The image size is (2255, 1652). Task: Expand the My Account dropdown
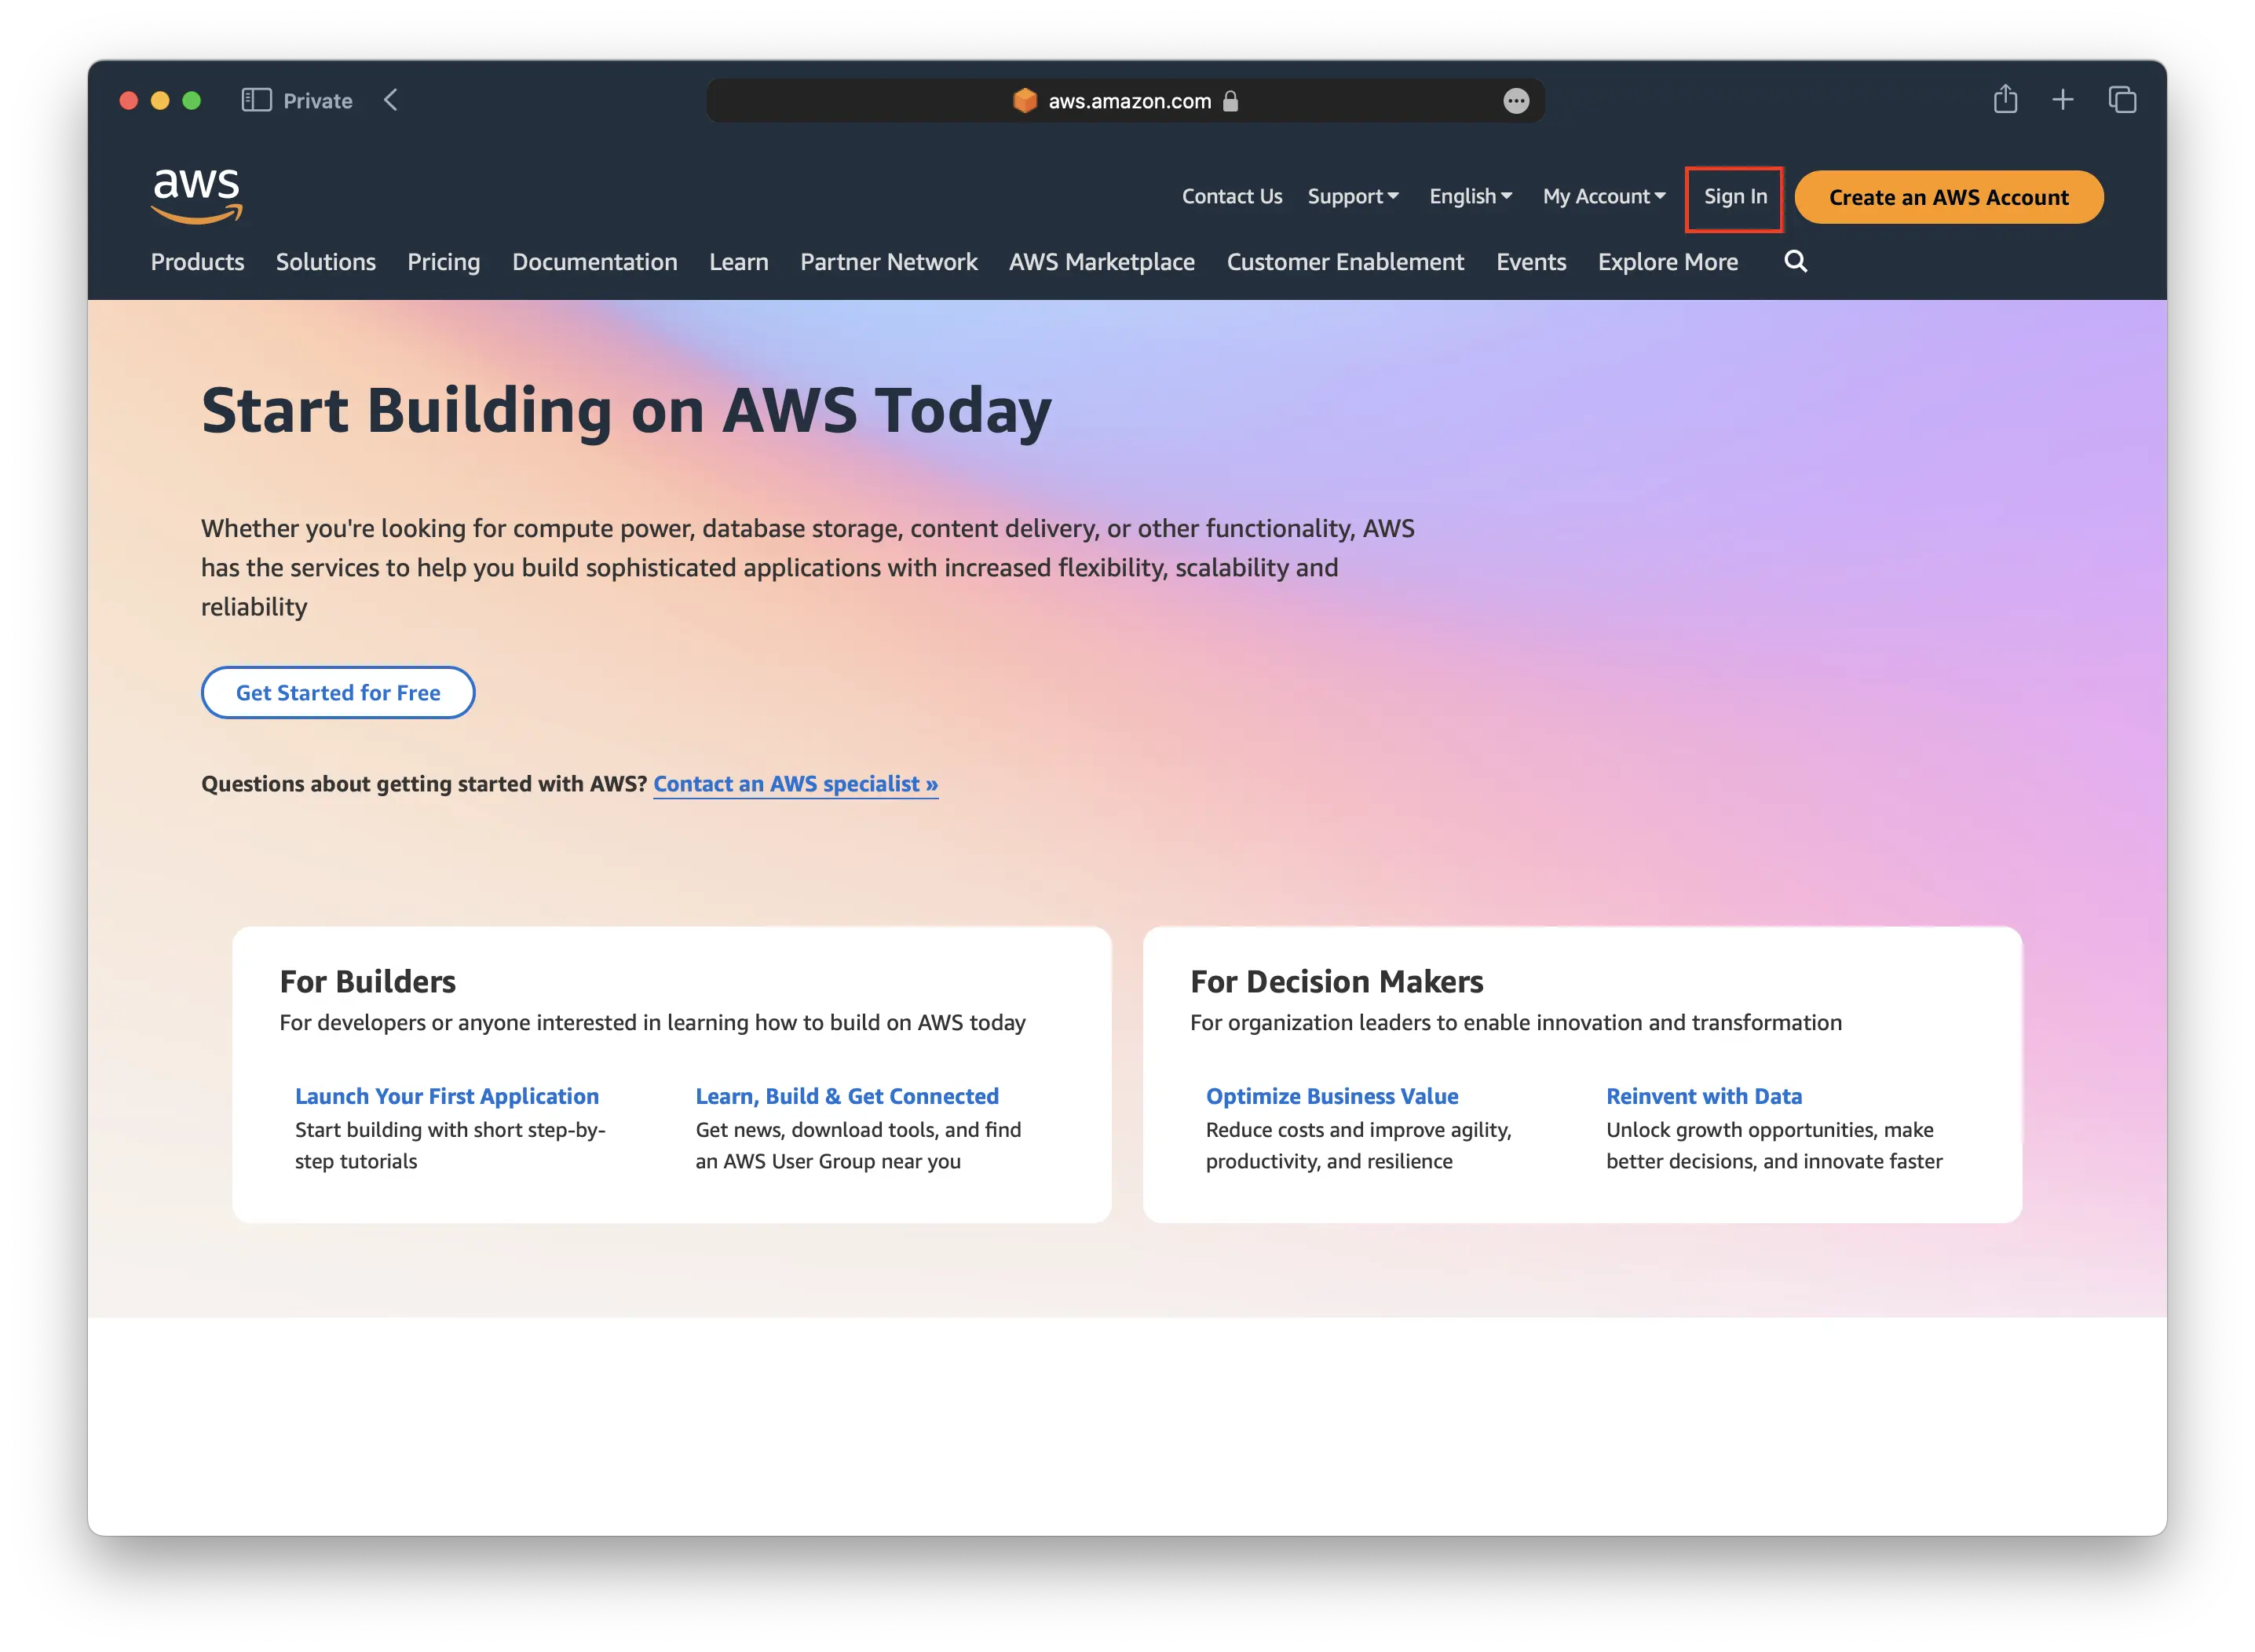[x=1604, y=197]
